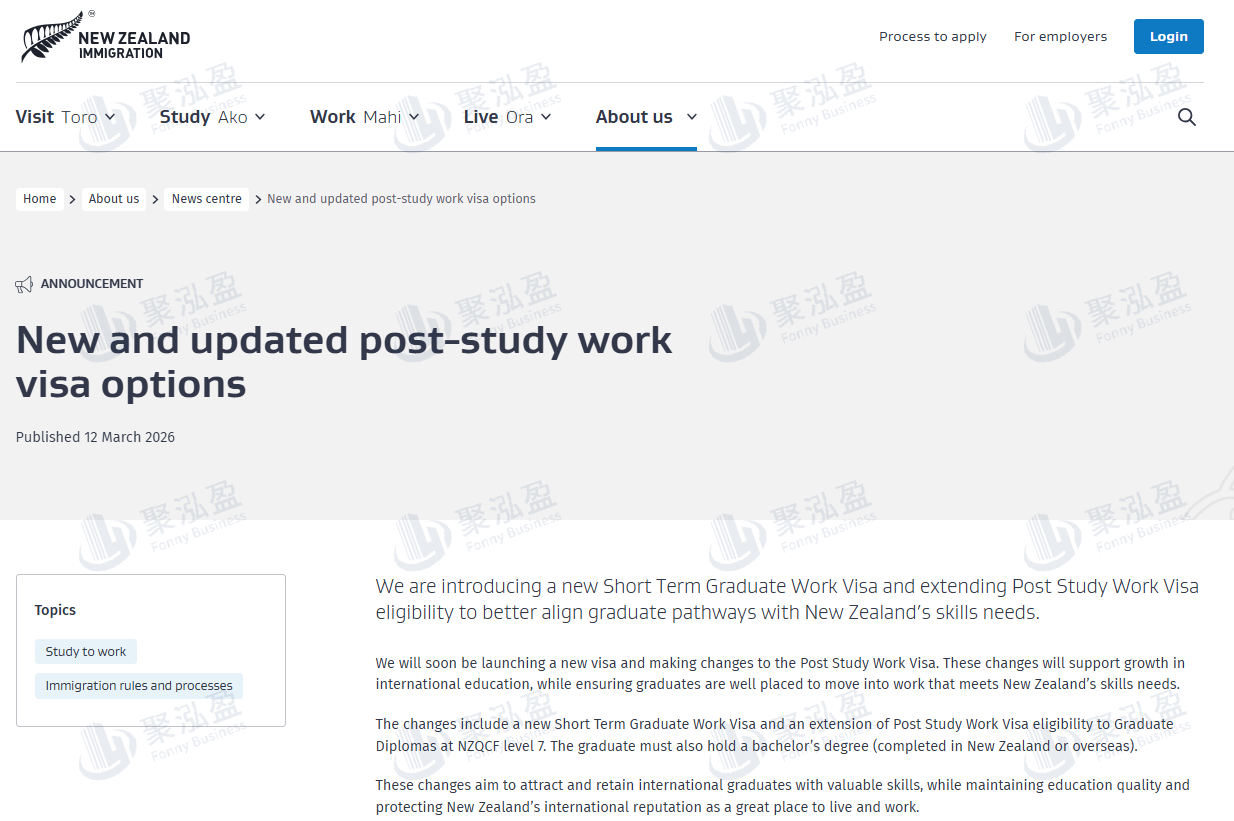
Task: Open the Immigration rules and processes topic
Action: [x=139, y=686]
